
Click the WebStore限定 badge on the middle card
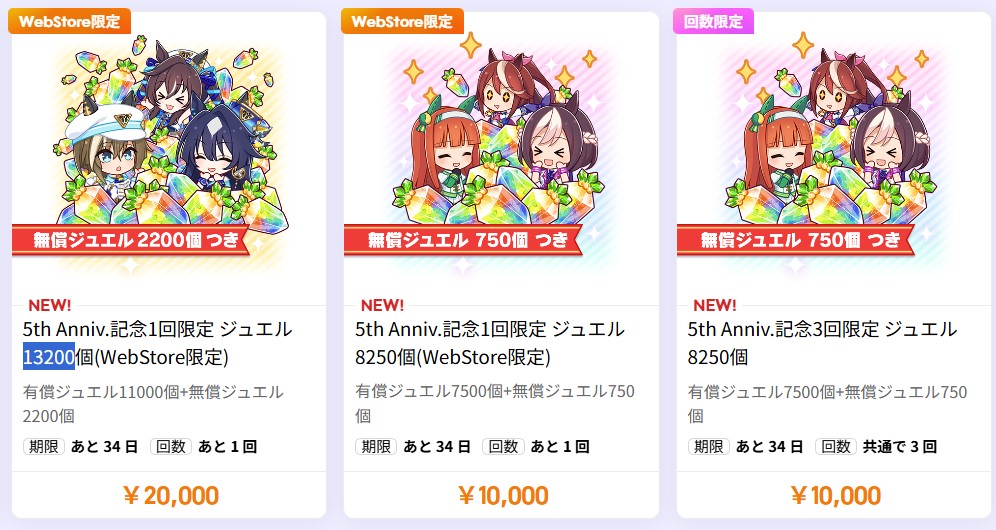pos(402,21)
